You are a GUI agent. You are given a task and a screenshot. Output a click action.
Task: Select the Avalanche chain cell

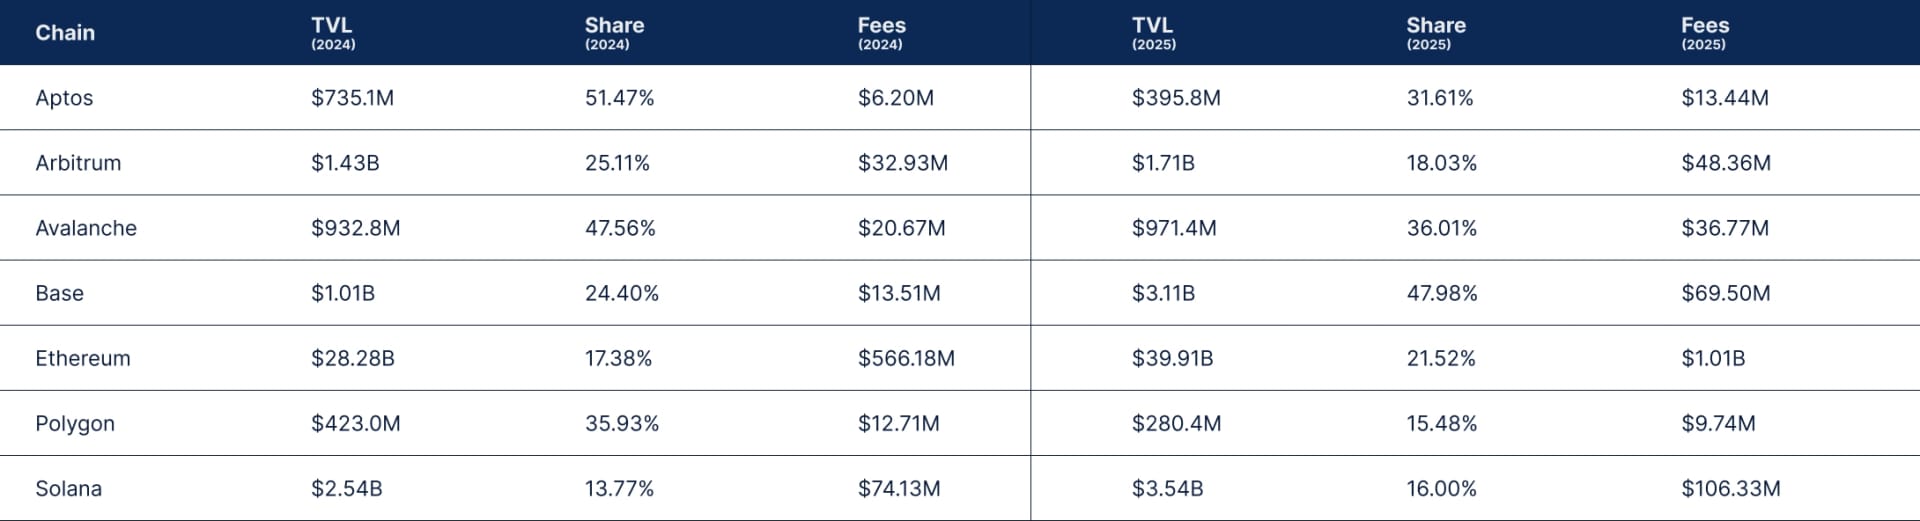[x=86, y=228]
